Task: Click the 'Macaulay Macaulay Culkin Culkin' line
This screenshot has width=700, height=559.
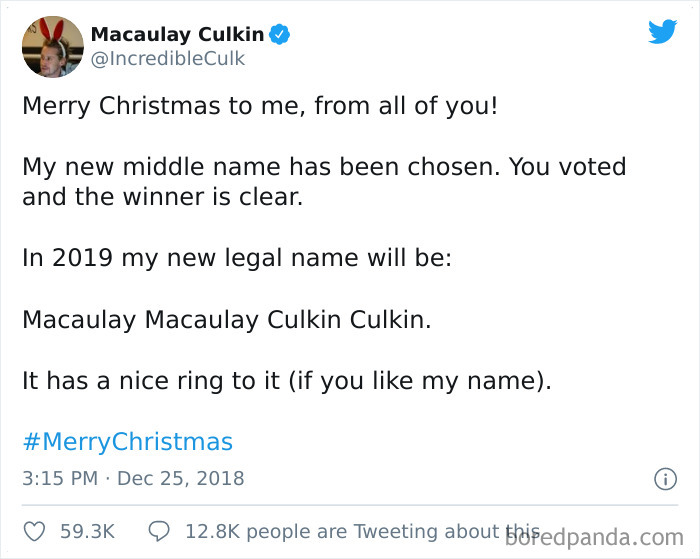Action: point(227,320)
